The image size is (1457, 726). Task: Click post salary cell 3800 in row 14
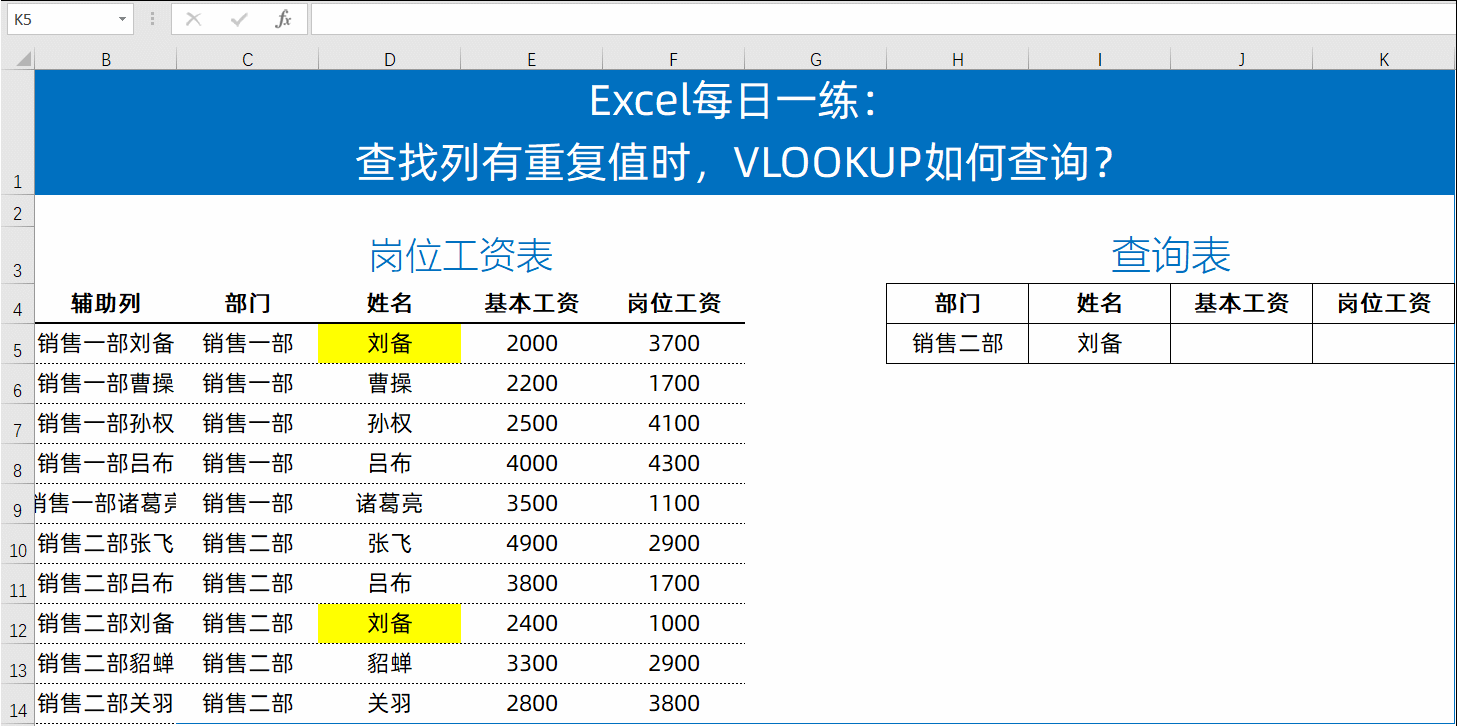tap(674, 704)
